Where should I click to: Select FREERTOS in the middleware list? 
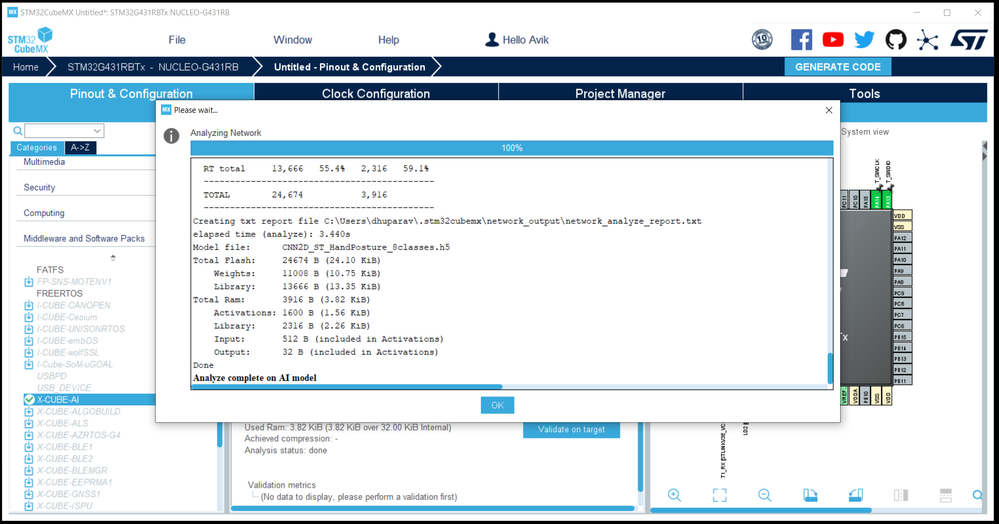tap(59, 293)
